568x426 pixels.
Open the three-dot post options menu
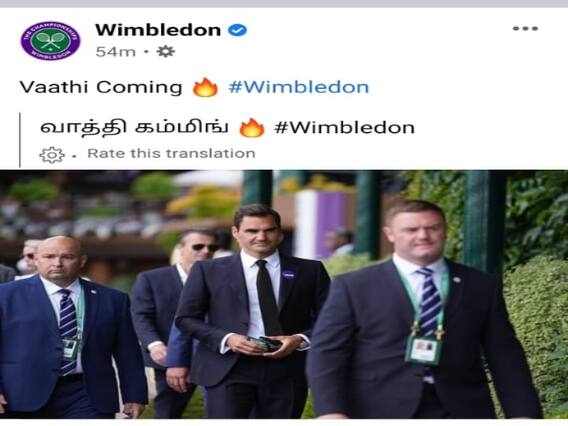click(525, 28)
